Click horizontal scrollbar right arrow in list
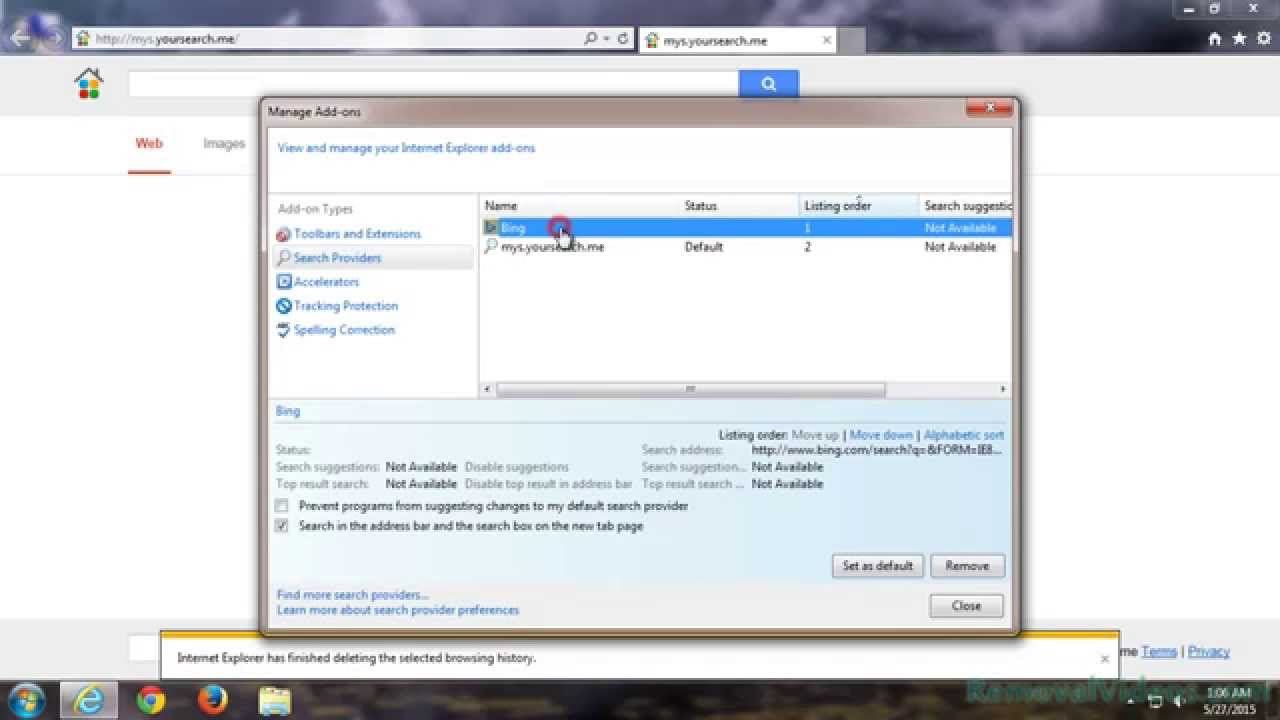Image resolution: width=1280 pixels, height=720 pixels. click(1003, 389)
